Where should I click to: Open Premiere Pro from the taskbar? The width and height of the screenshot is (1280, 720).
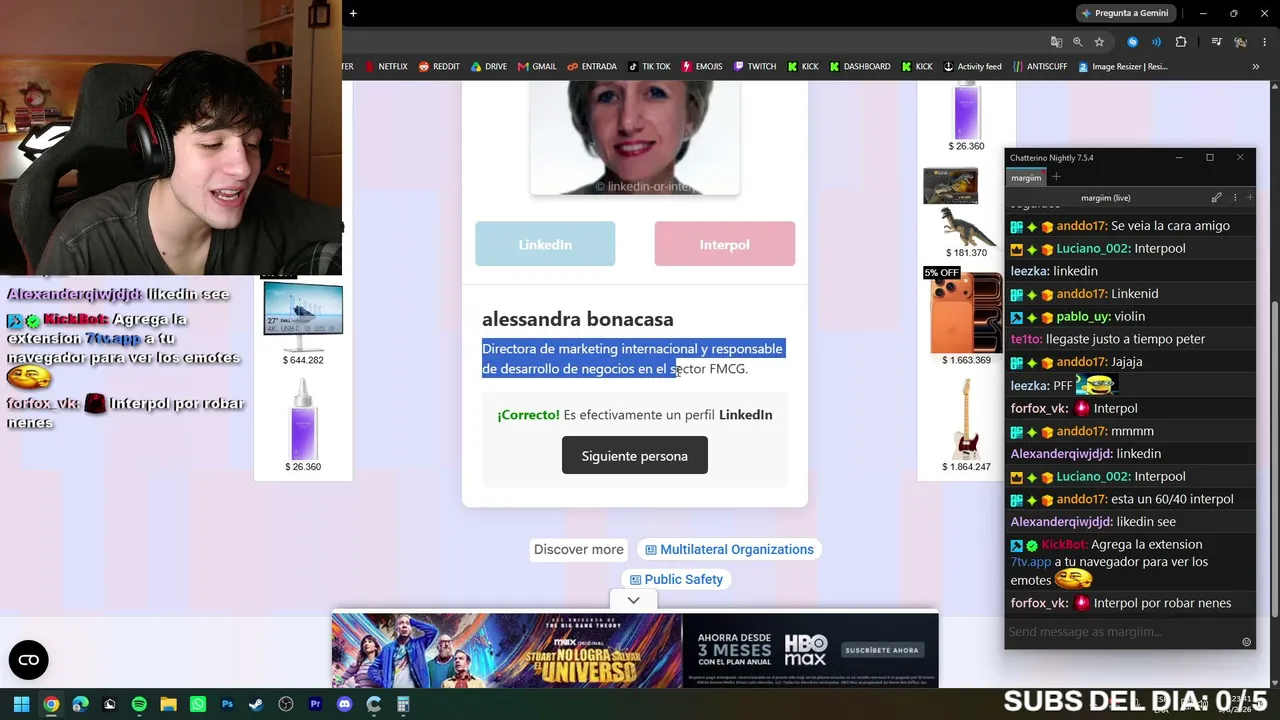(315, 704)
